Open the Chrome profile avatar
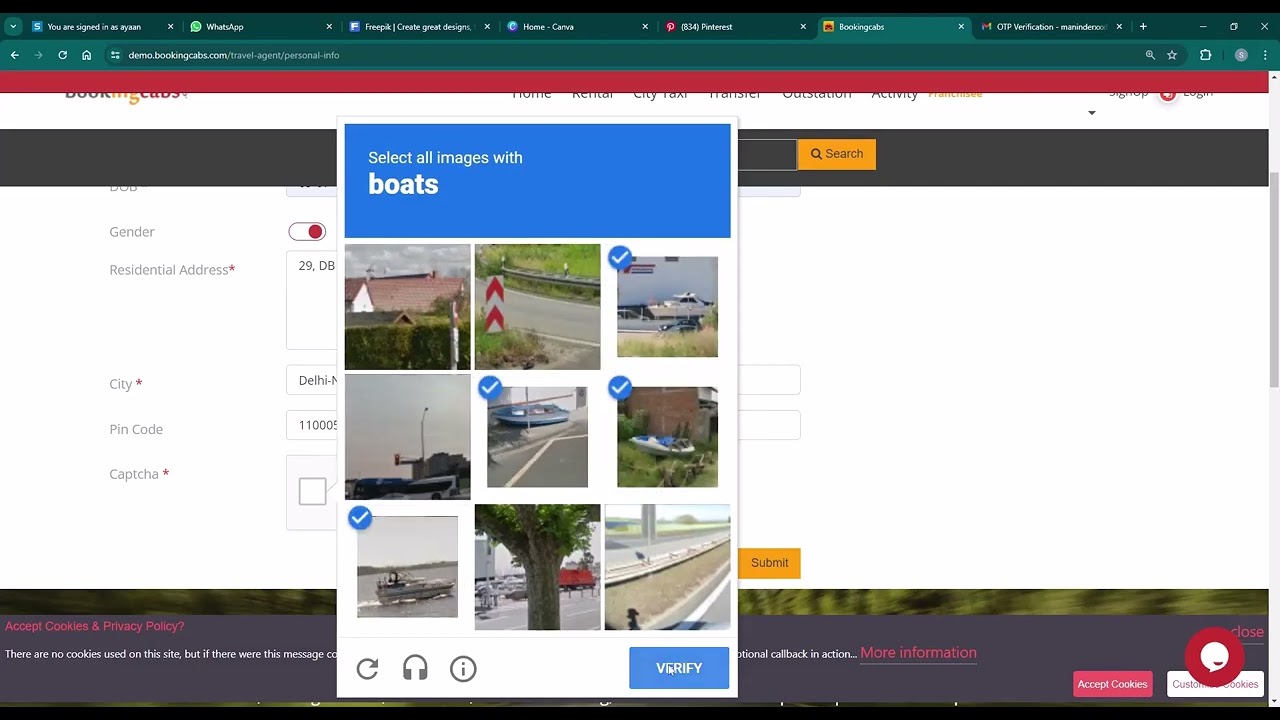The width and height of the screenshot is (1280, 720). click(x=1241, y=55)
